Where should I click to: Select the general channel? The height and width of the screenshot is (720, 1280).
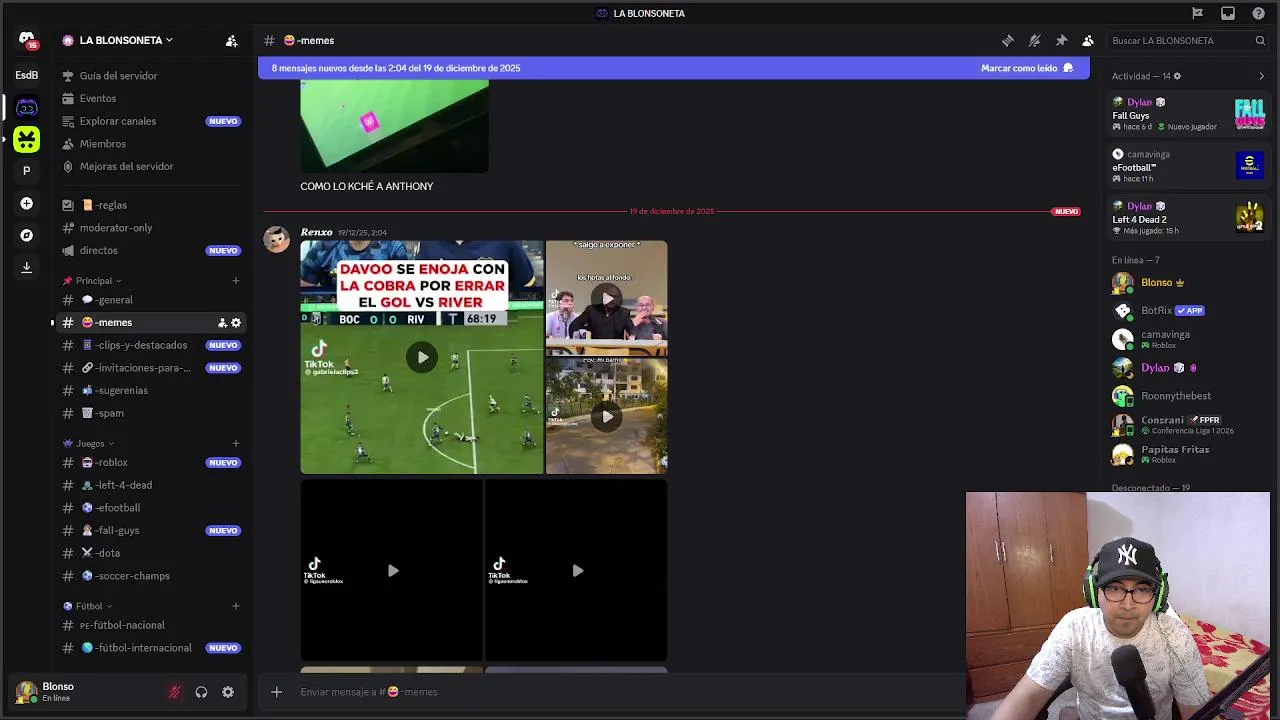click(150, 300)
